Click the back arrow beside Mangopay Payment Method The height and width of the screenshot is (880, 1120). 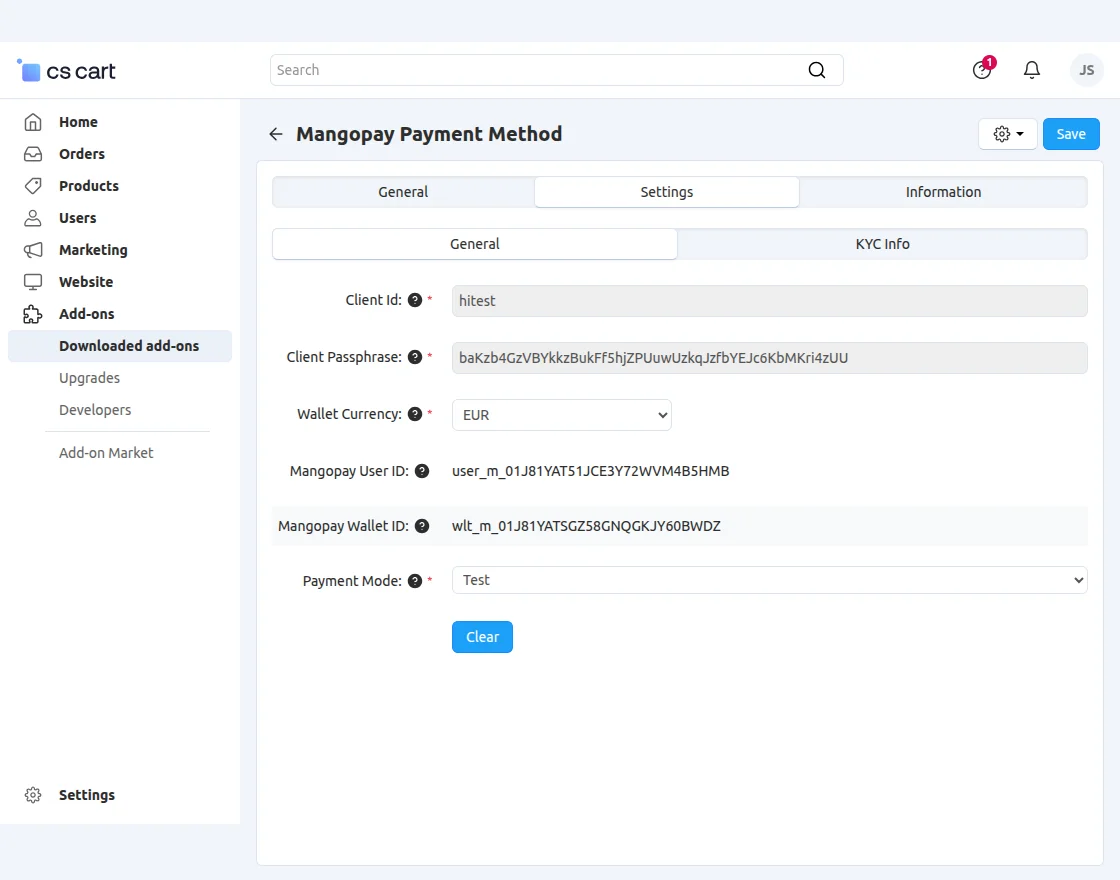276,134
